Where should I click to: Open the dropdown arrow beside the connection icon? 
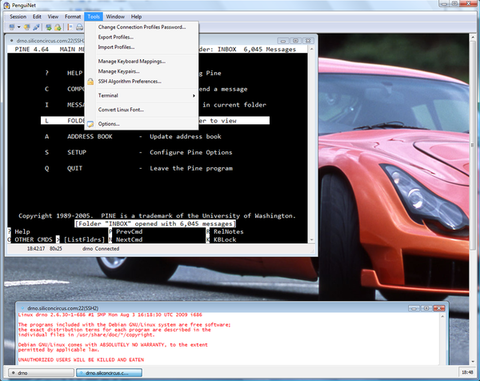[x=19, y=27]
